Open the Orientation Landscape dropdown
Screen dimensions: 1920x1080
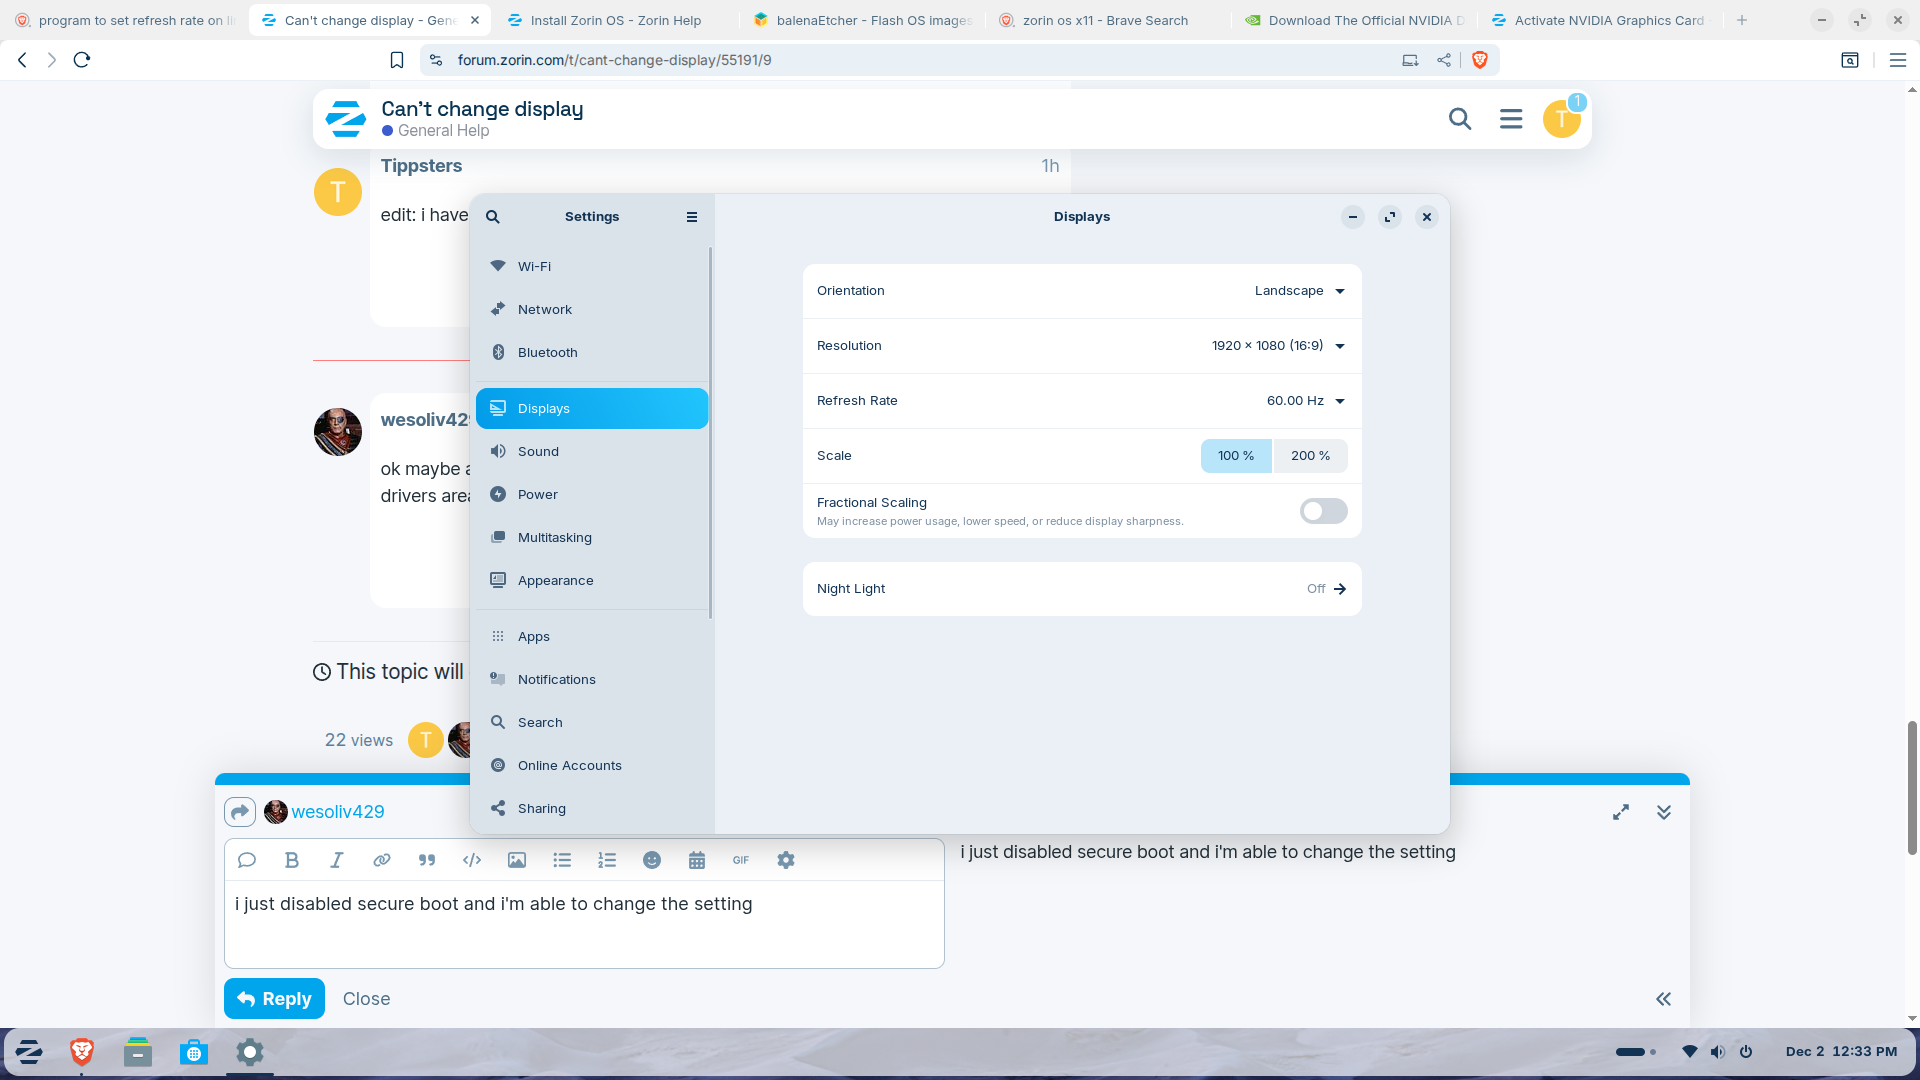click(x=1300, y=291)
